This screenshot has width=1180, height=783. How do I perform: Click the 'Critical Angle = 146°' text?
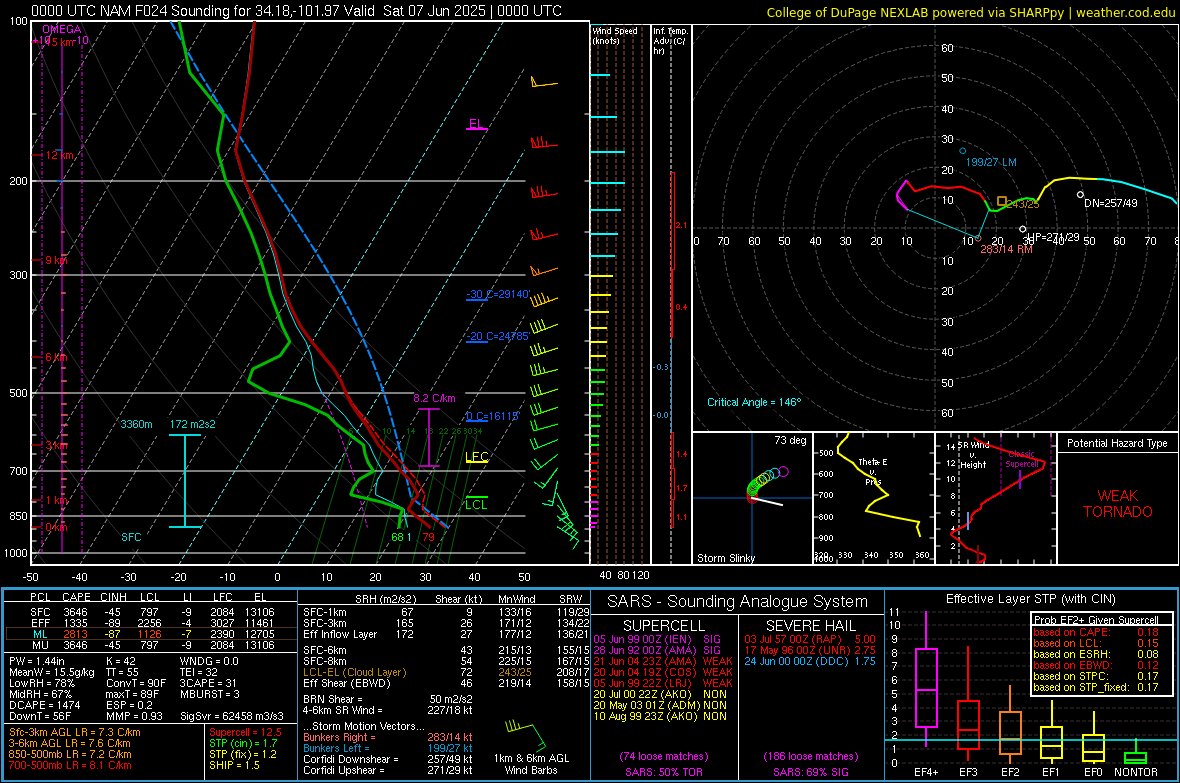(754, 402)
